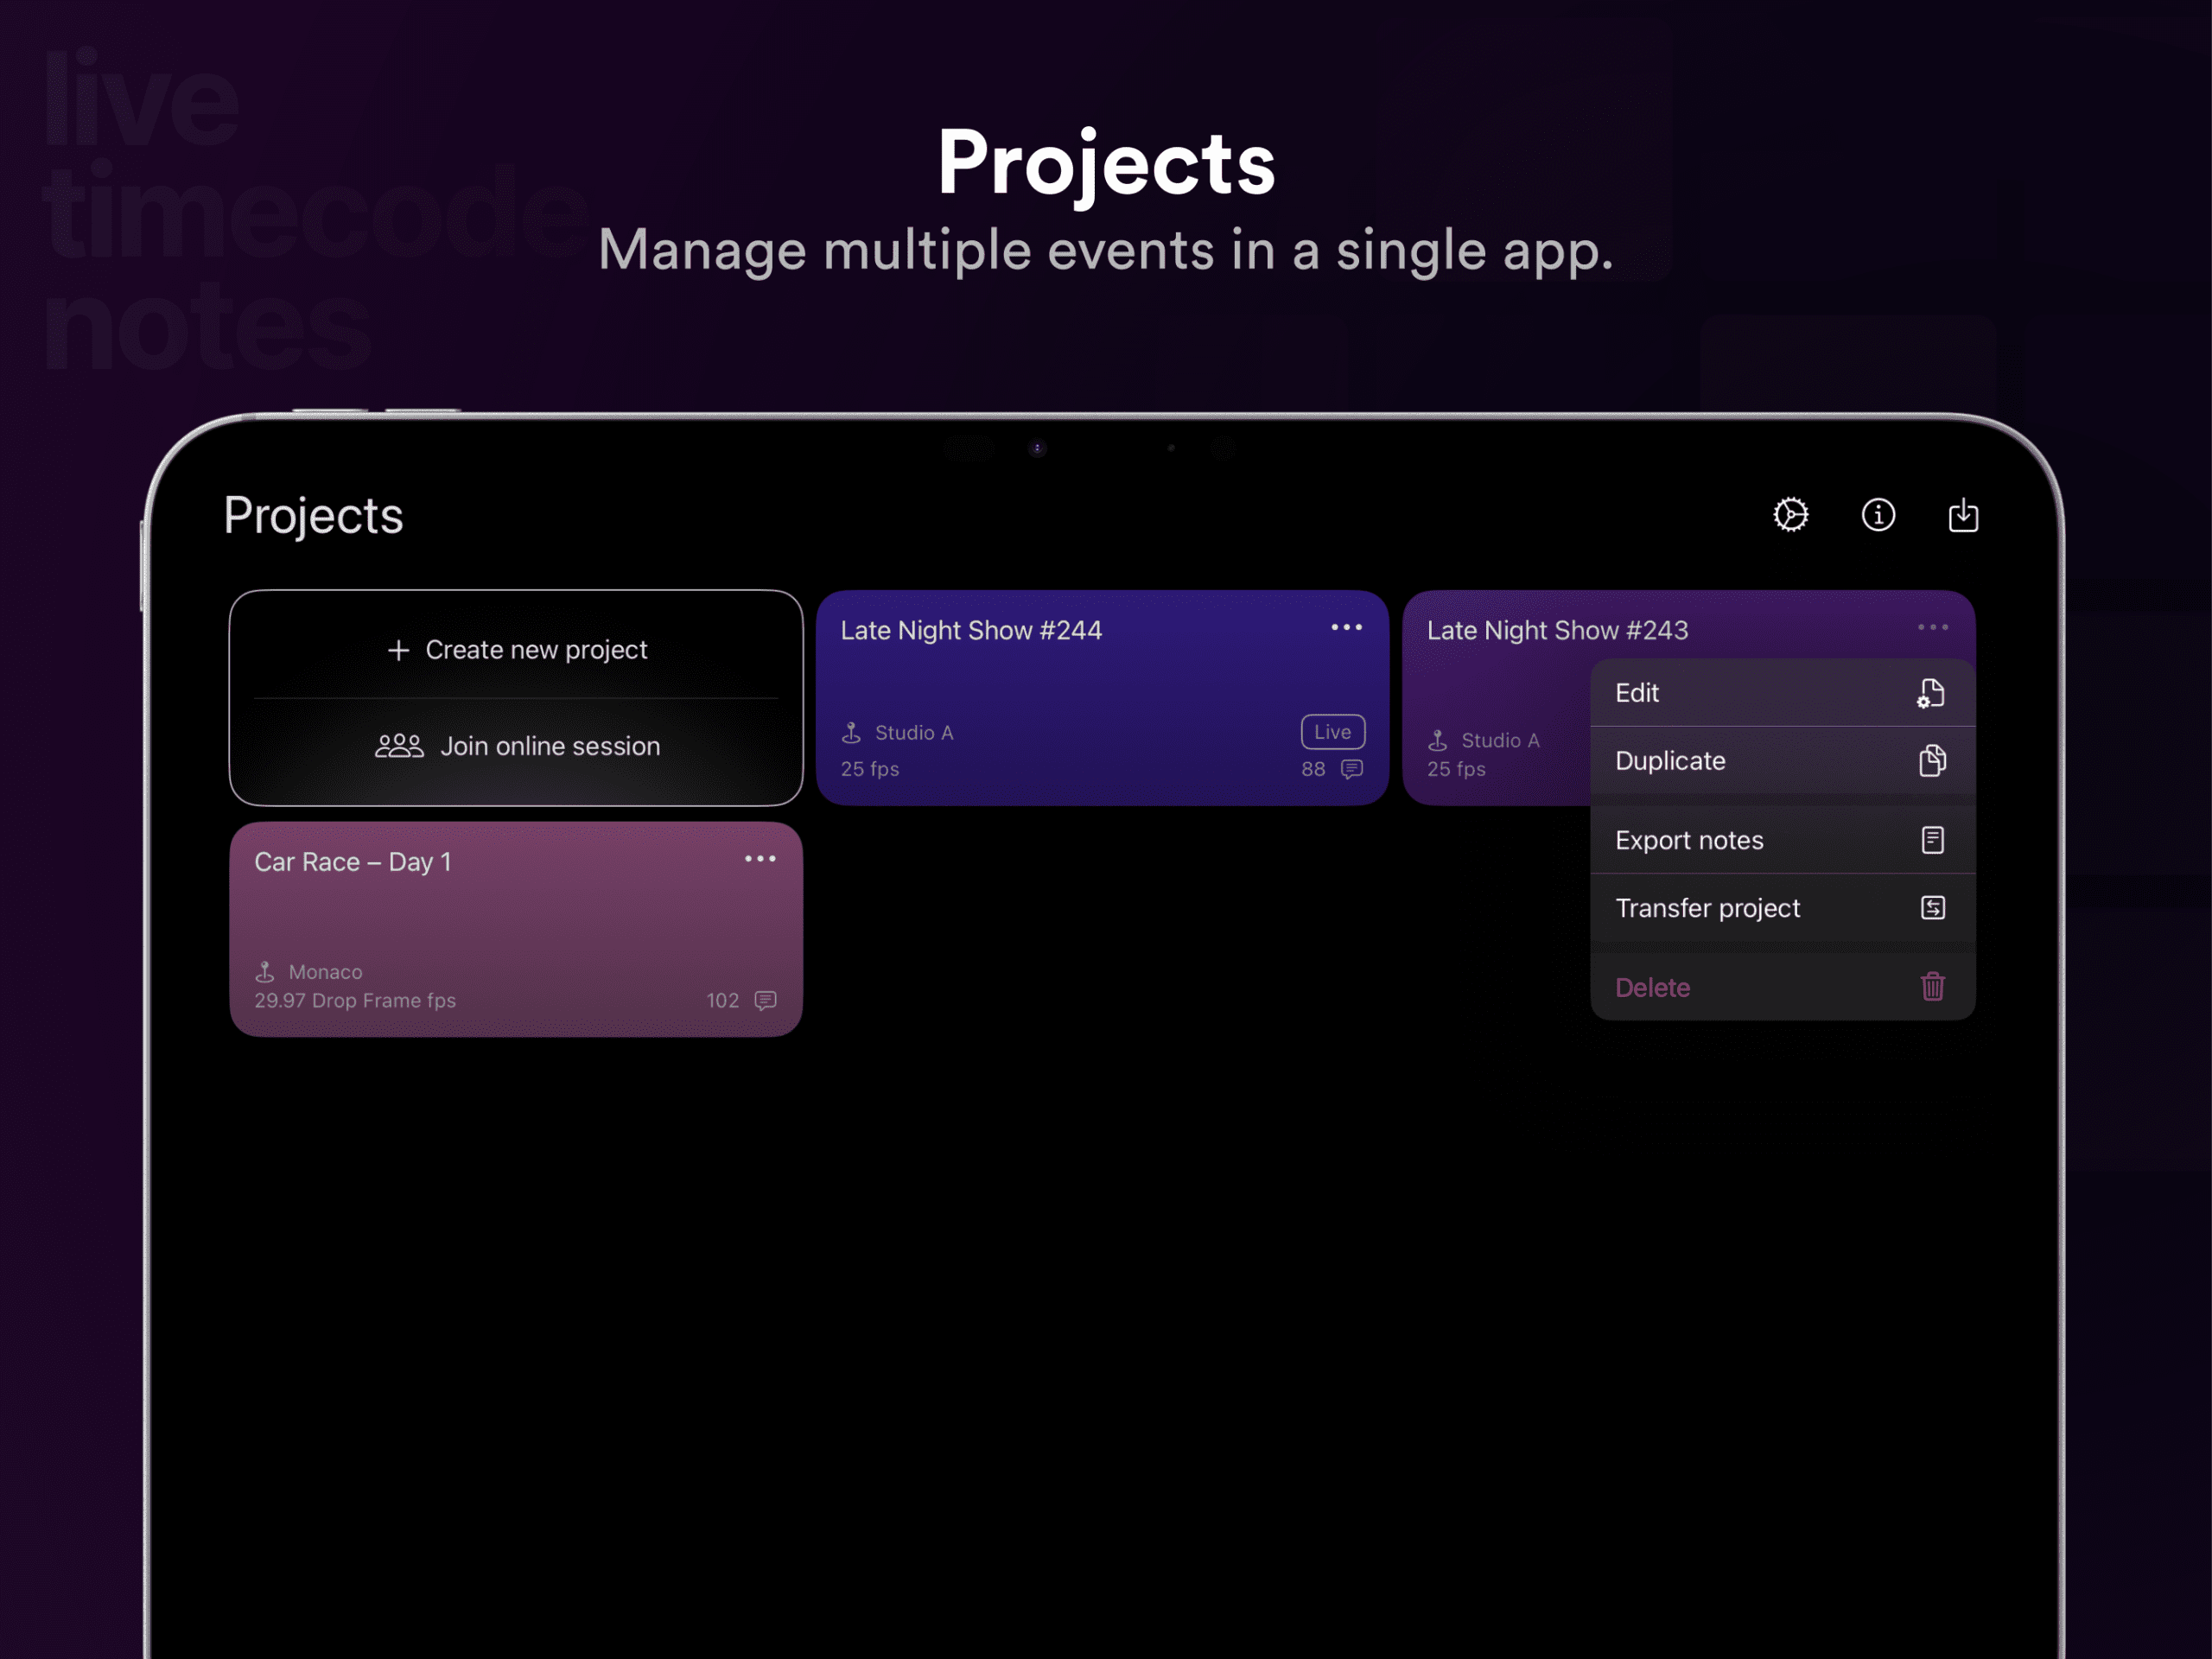Click the Create new project button
Image resolution: width=2212 pixels, height=1659 pixels.
click(x=516, y=649)
